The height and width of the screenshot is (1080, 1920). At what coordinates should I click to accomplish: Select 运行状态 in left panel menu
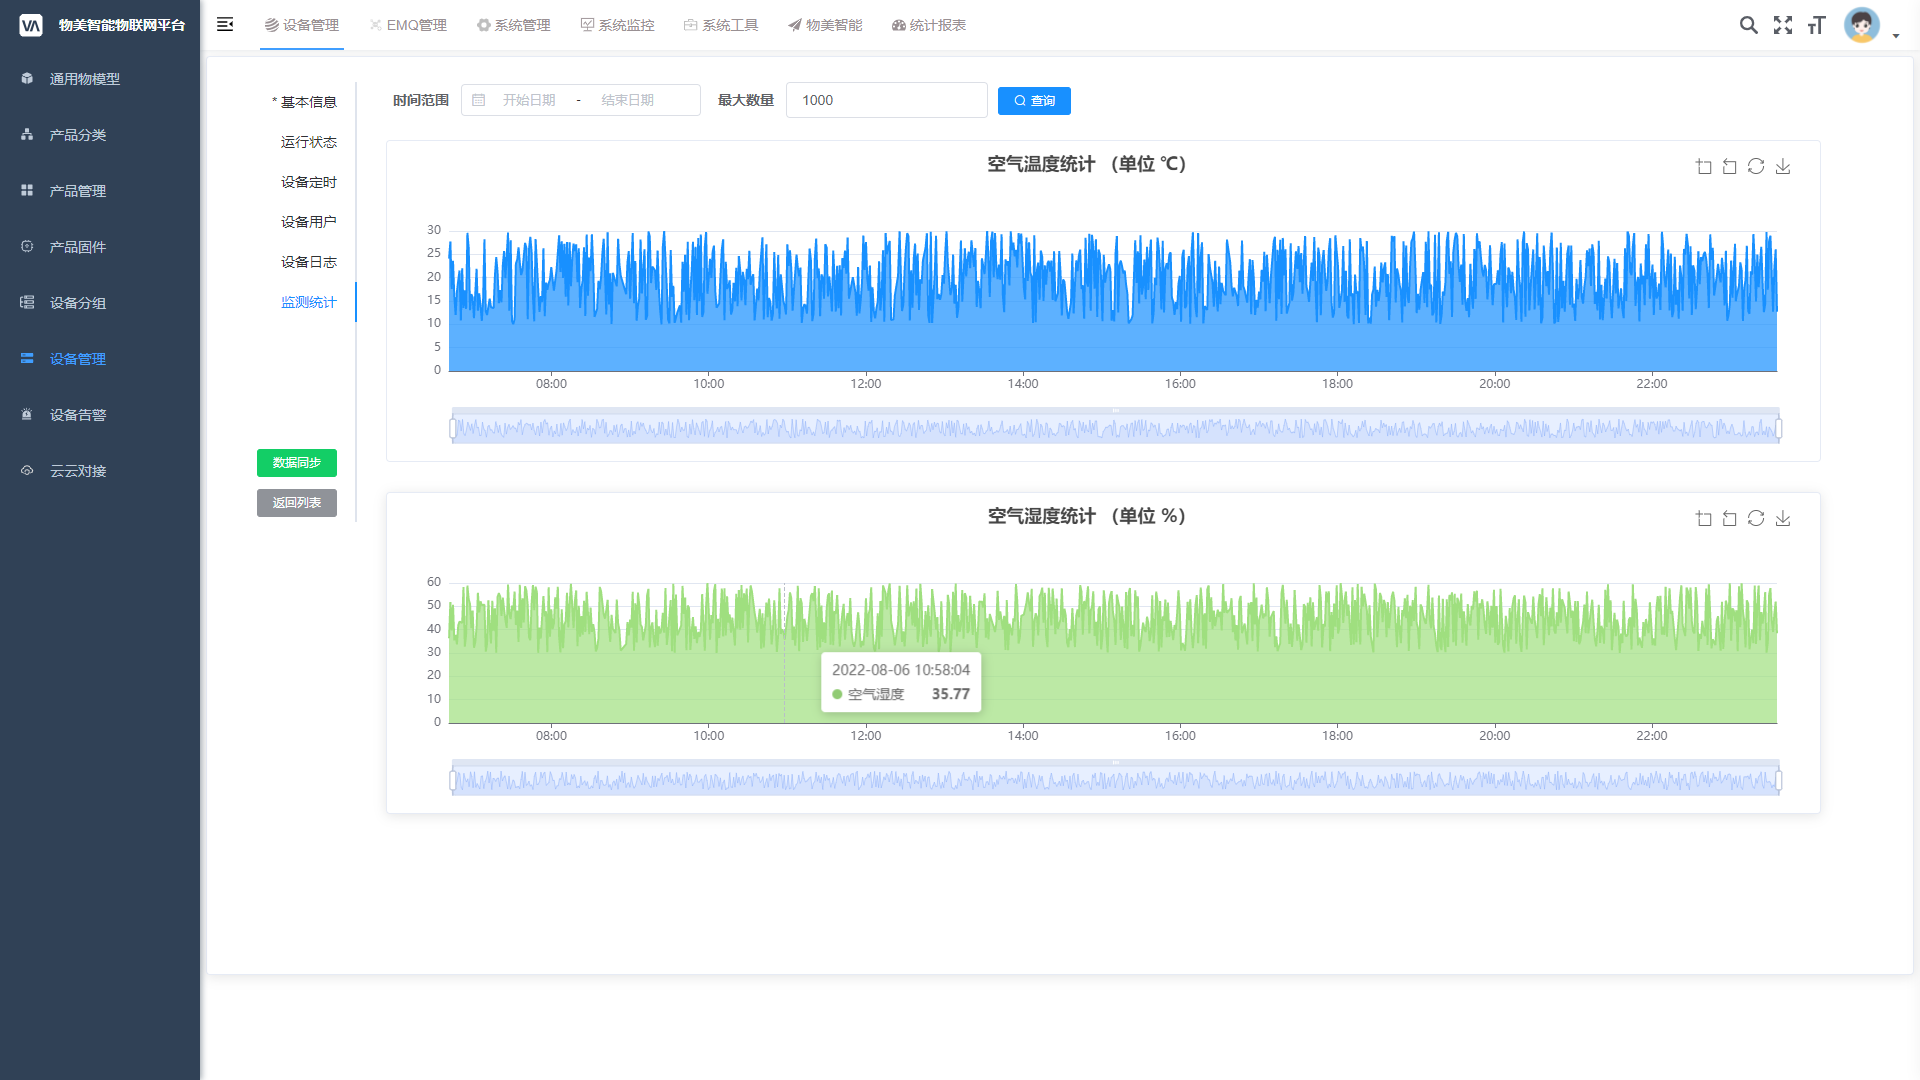309,141
